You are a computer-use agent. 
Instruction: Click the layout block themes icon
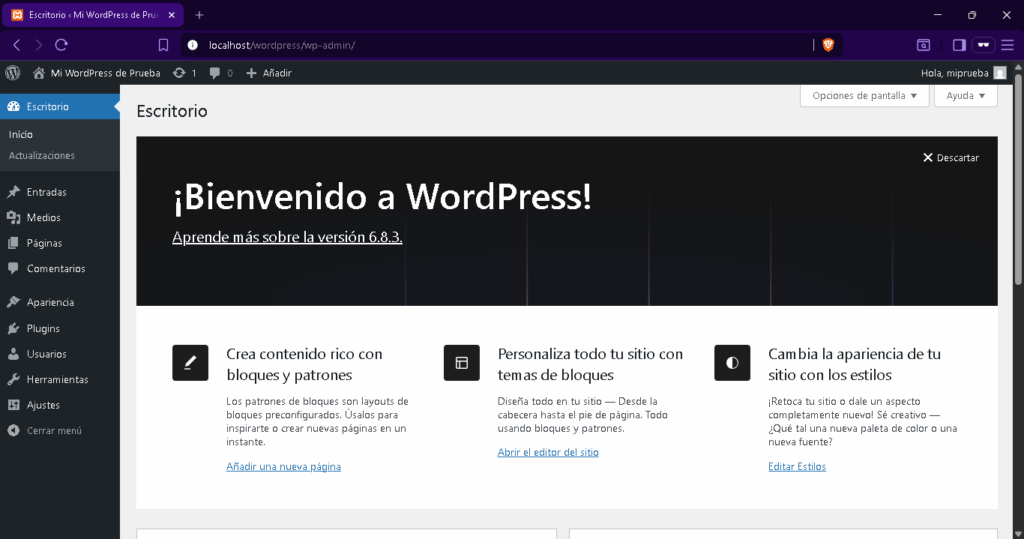462,363
